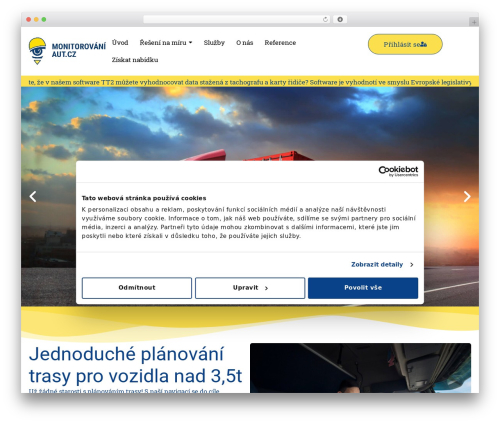Click the heading Jednoduché plánování trasy pro vozidla
This screenshot has width=500, height=423.
point(135,365)
